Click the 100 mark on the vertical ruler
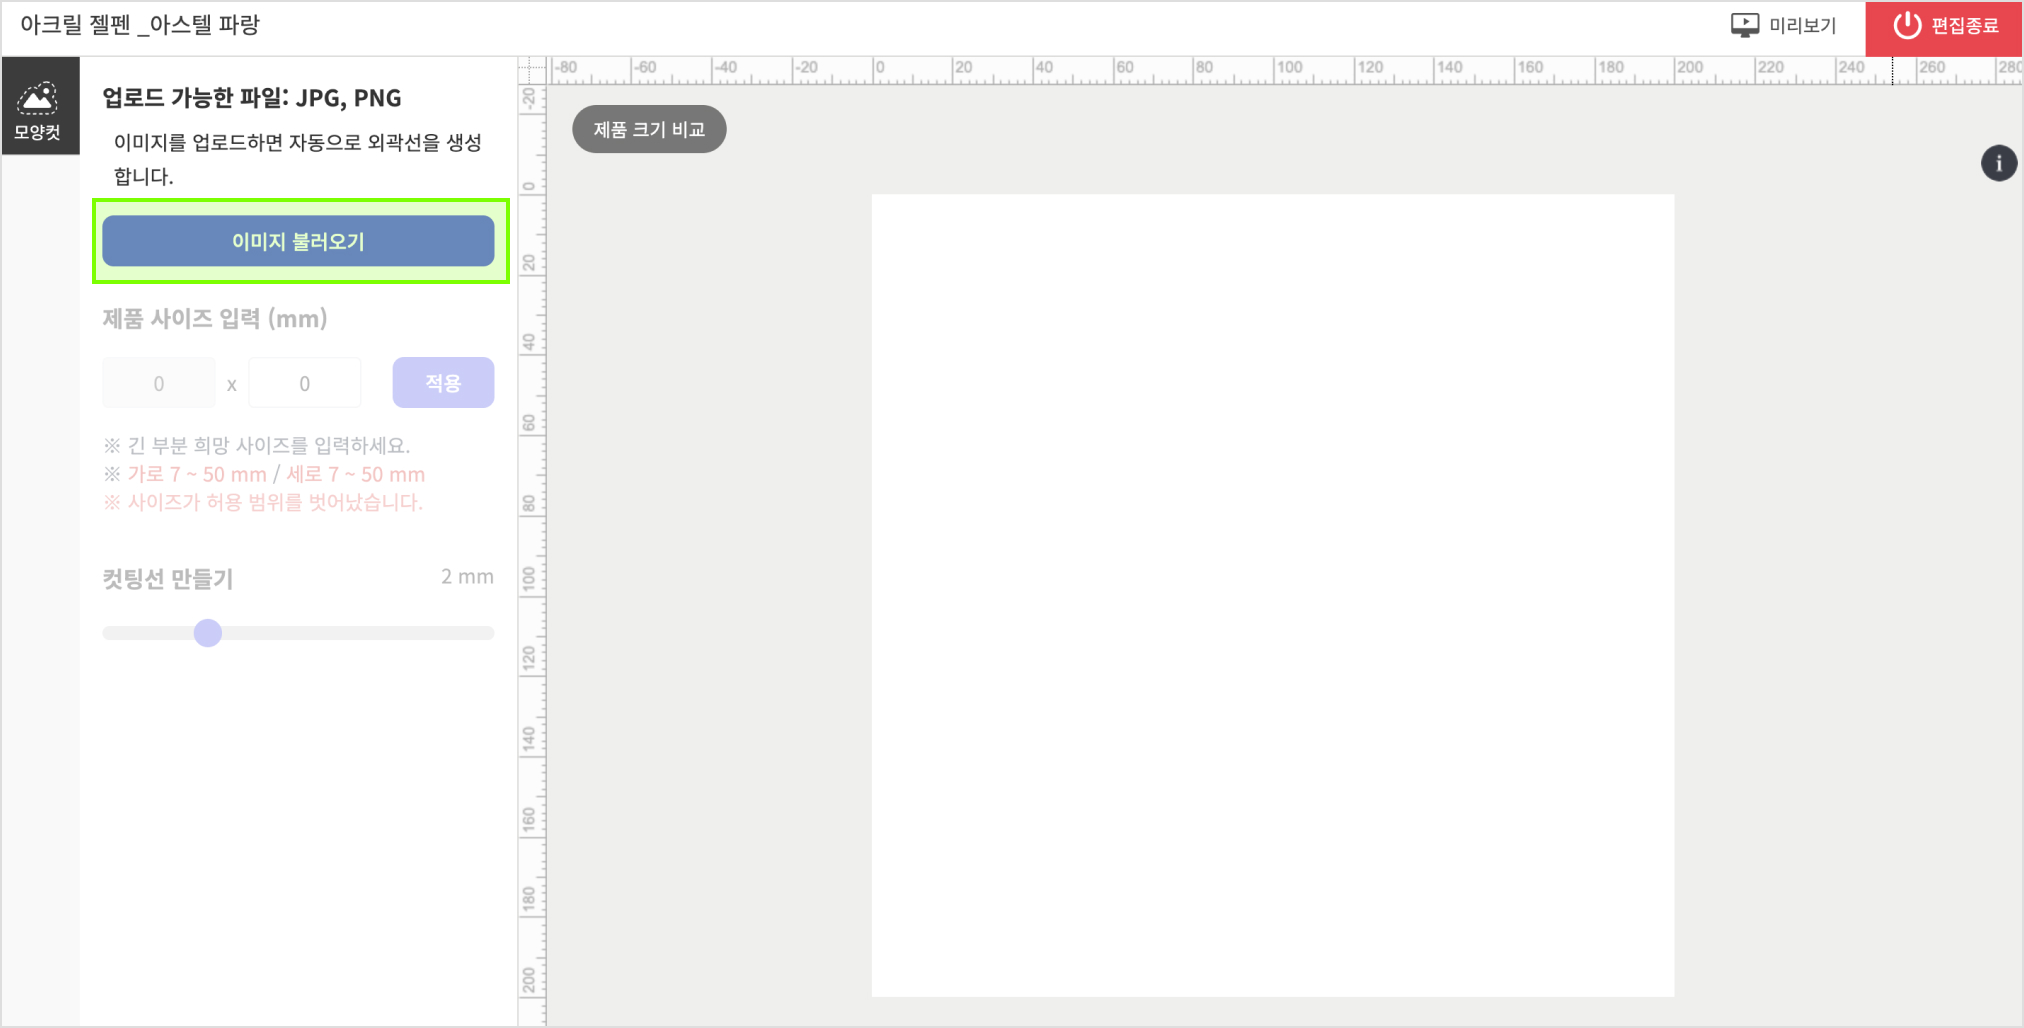 pos(529,579)
